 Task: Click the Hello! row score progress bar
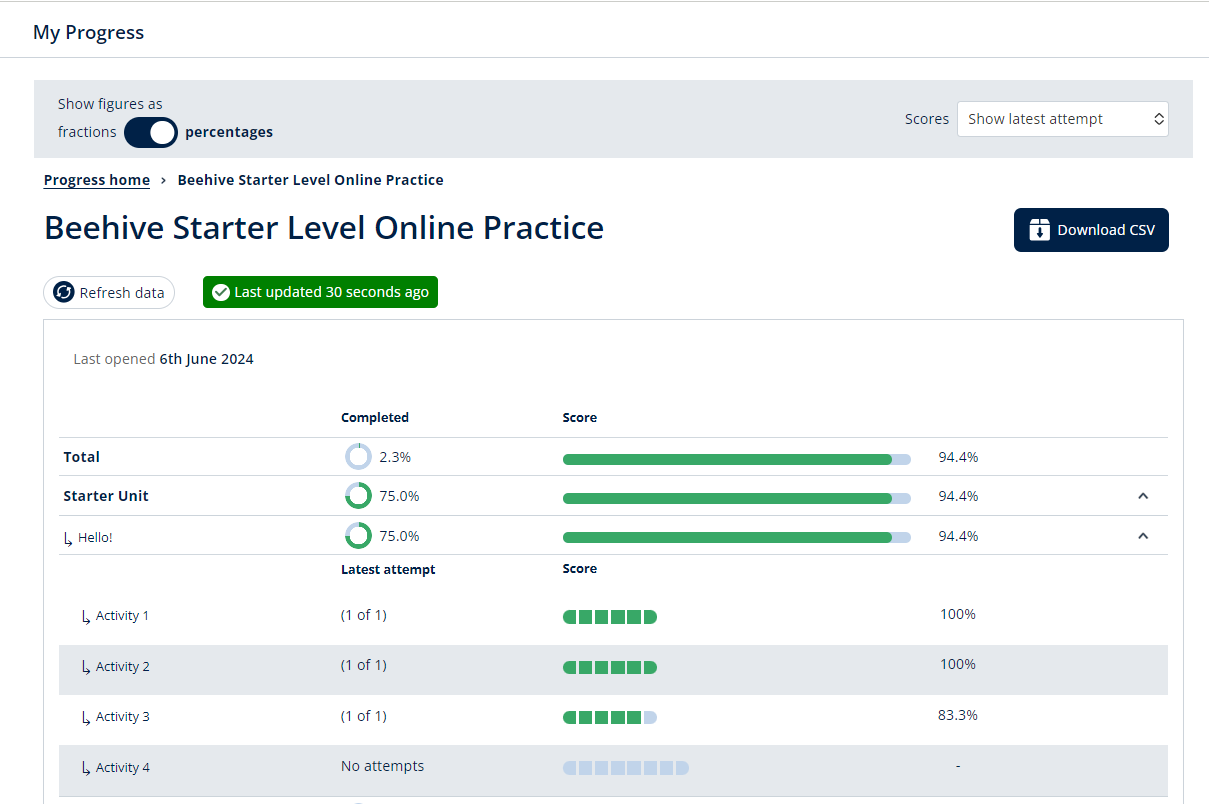(x=737, y=537)
